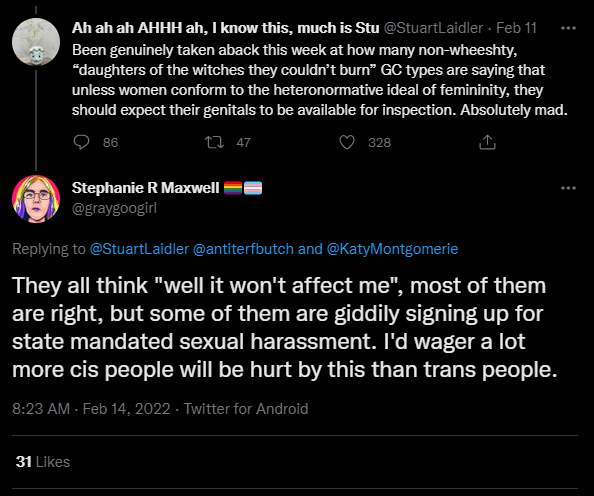Click the 8:23 AM Feb 14, 2022 timestamp
Viewport: 594px width, 496px height.
point(91,409)
